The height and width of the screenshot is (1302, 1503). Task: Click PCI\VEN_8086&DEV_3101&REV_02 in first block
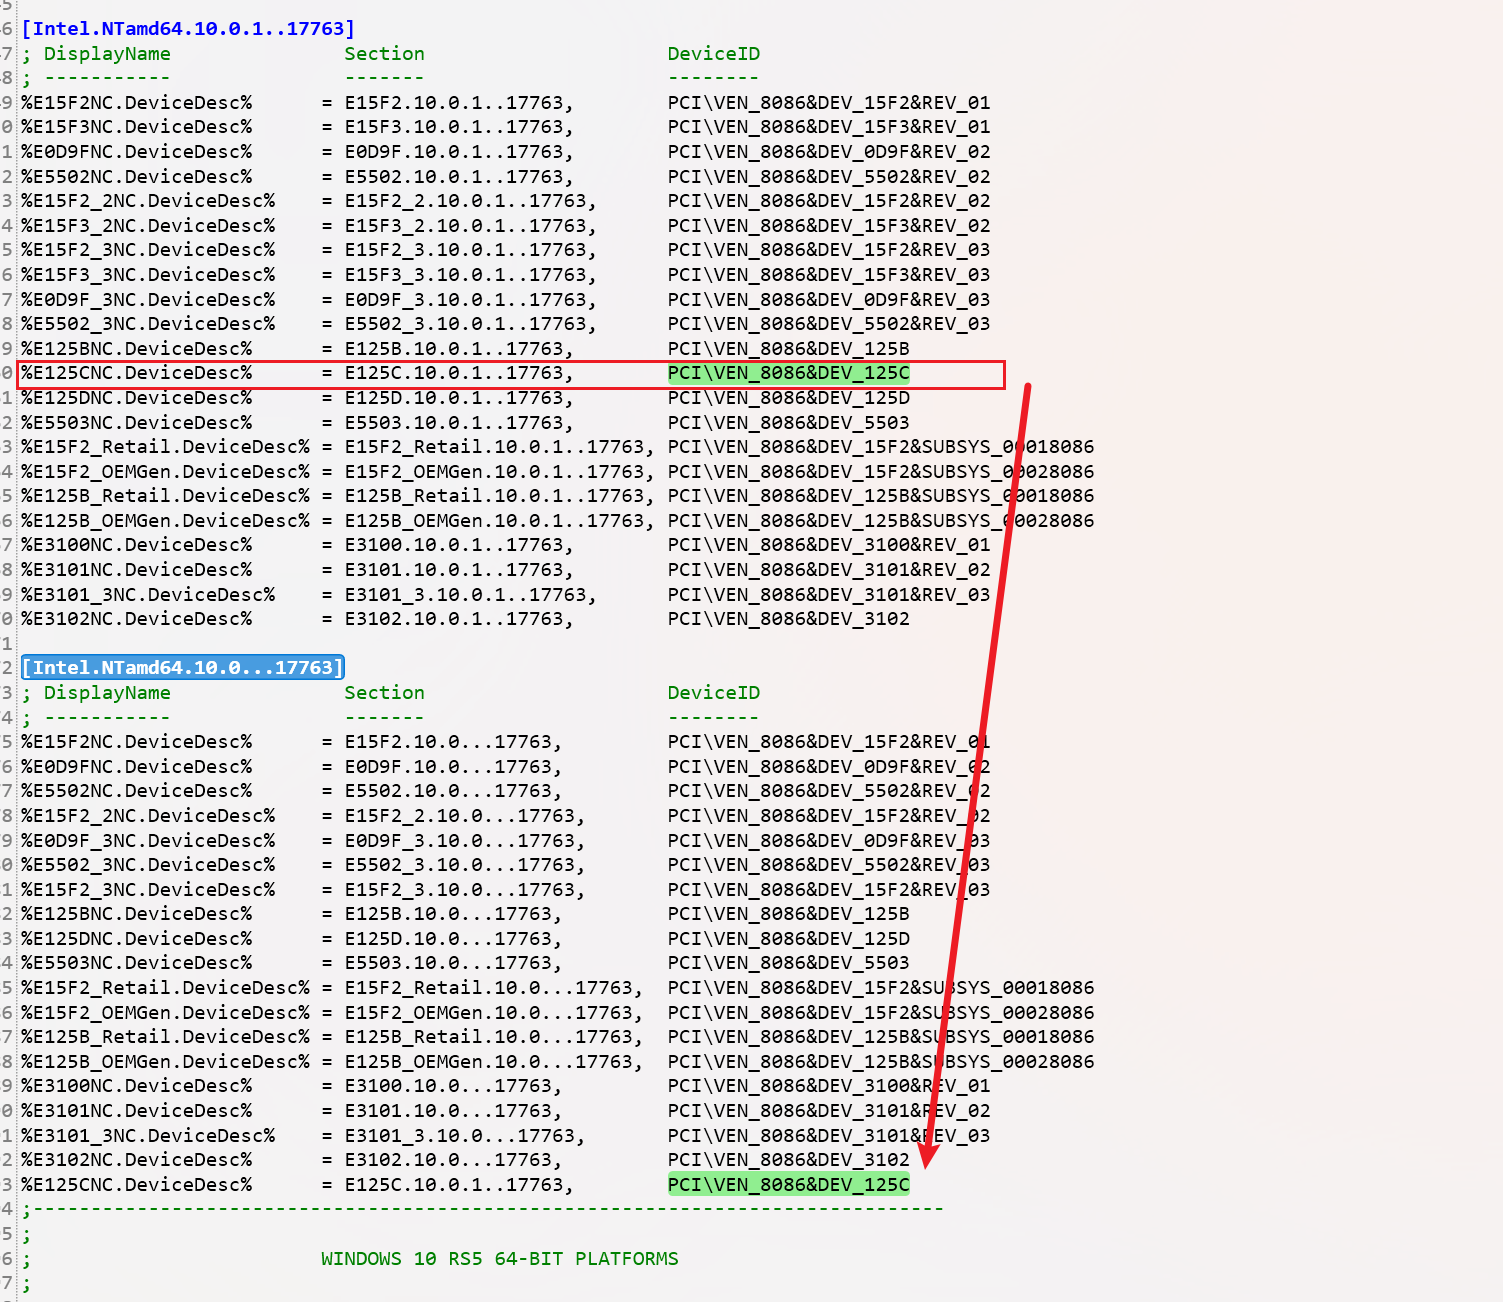[829, 570]
